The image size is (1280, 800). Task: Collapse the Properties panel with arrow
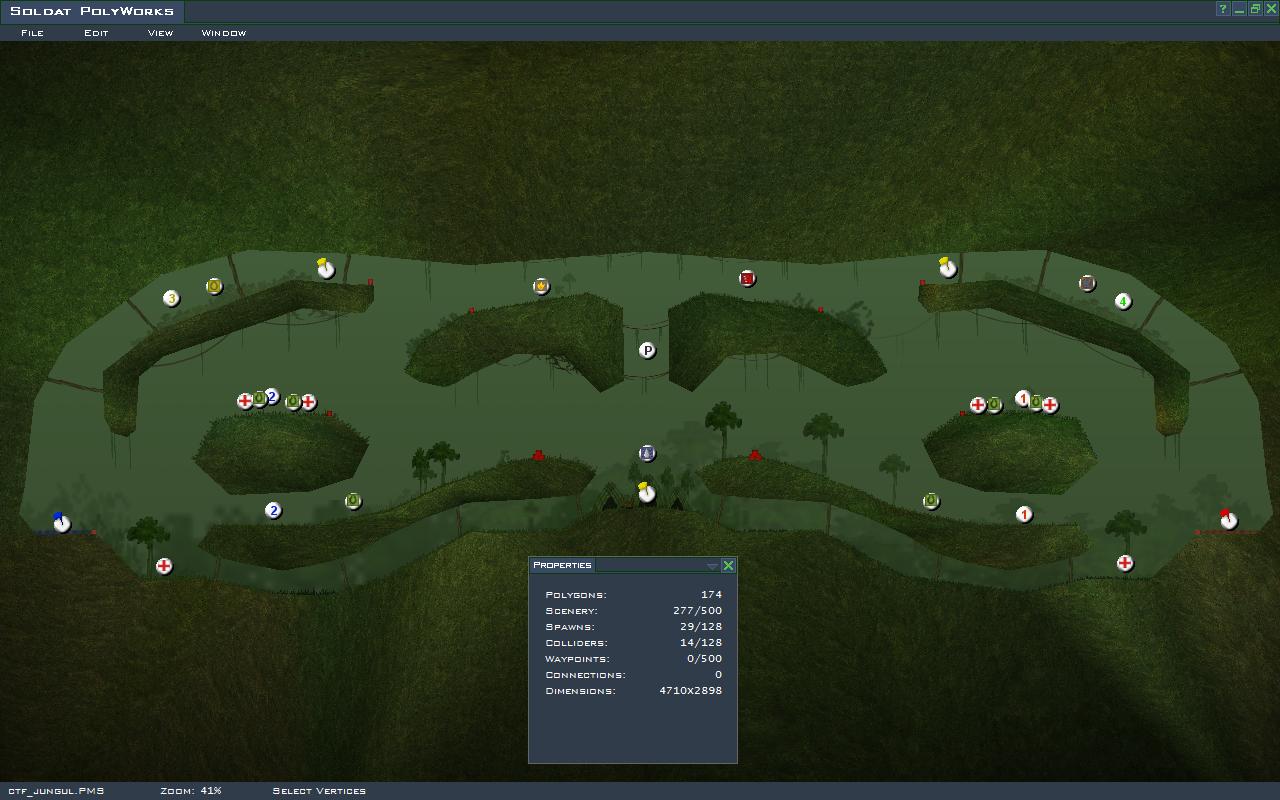712,566
